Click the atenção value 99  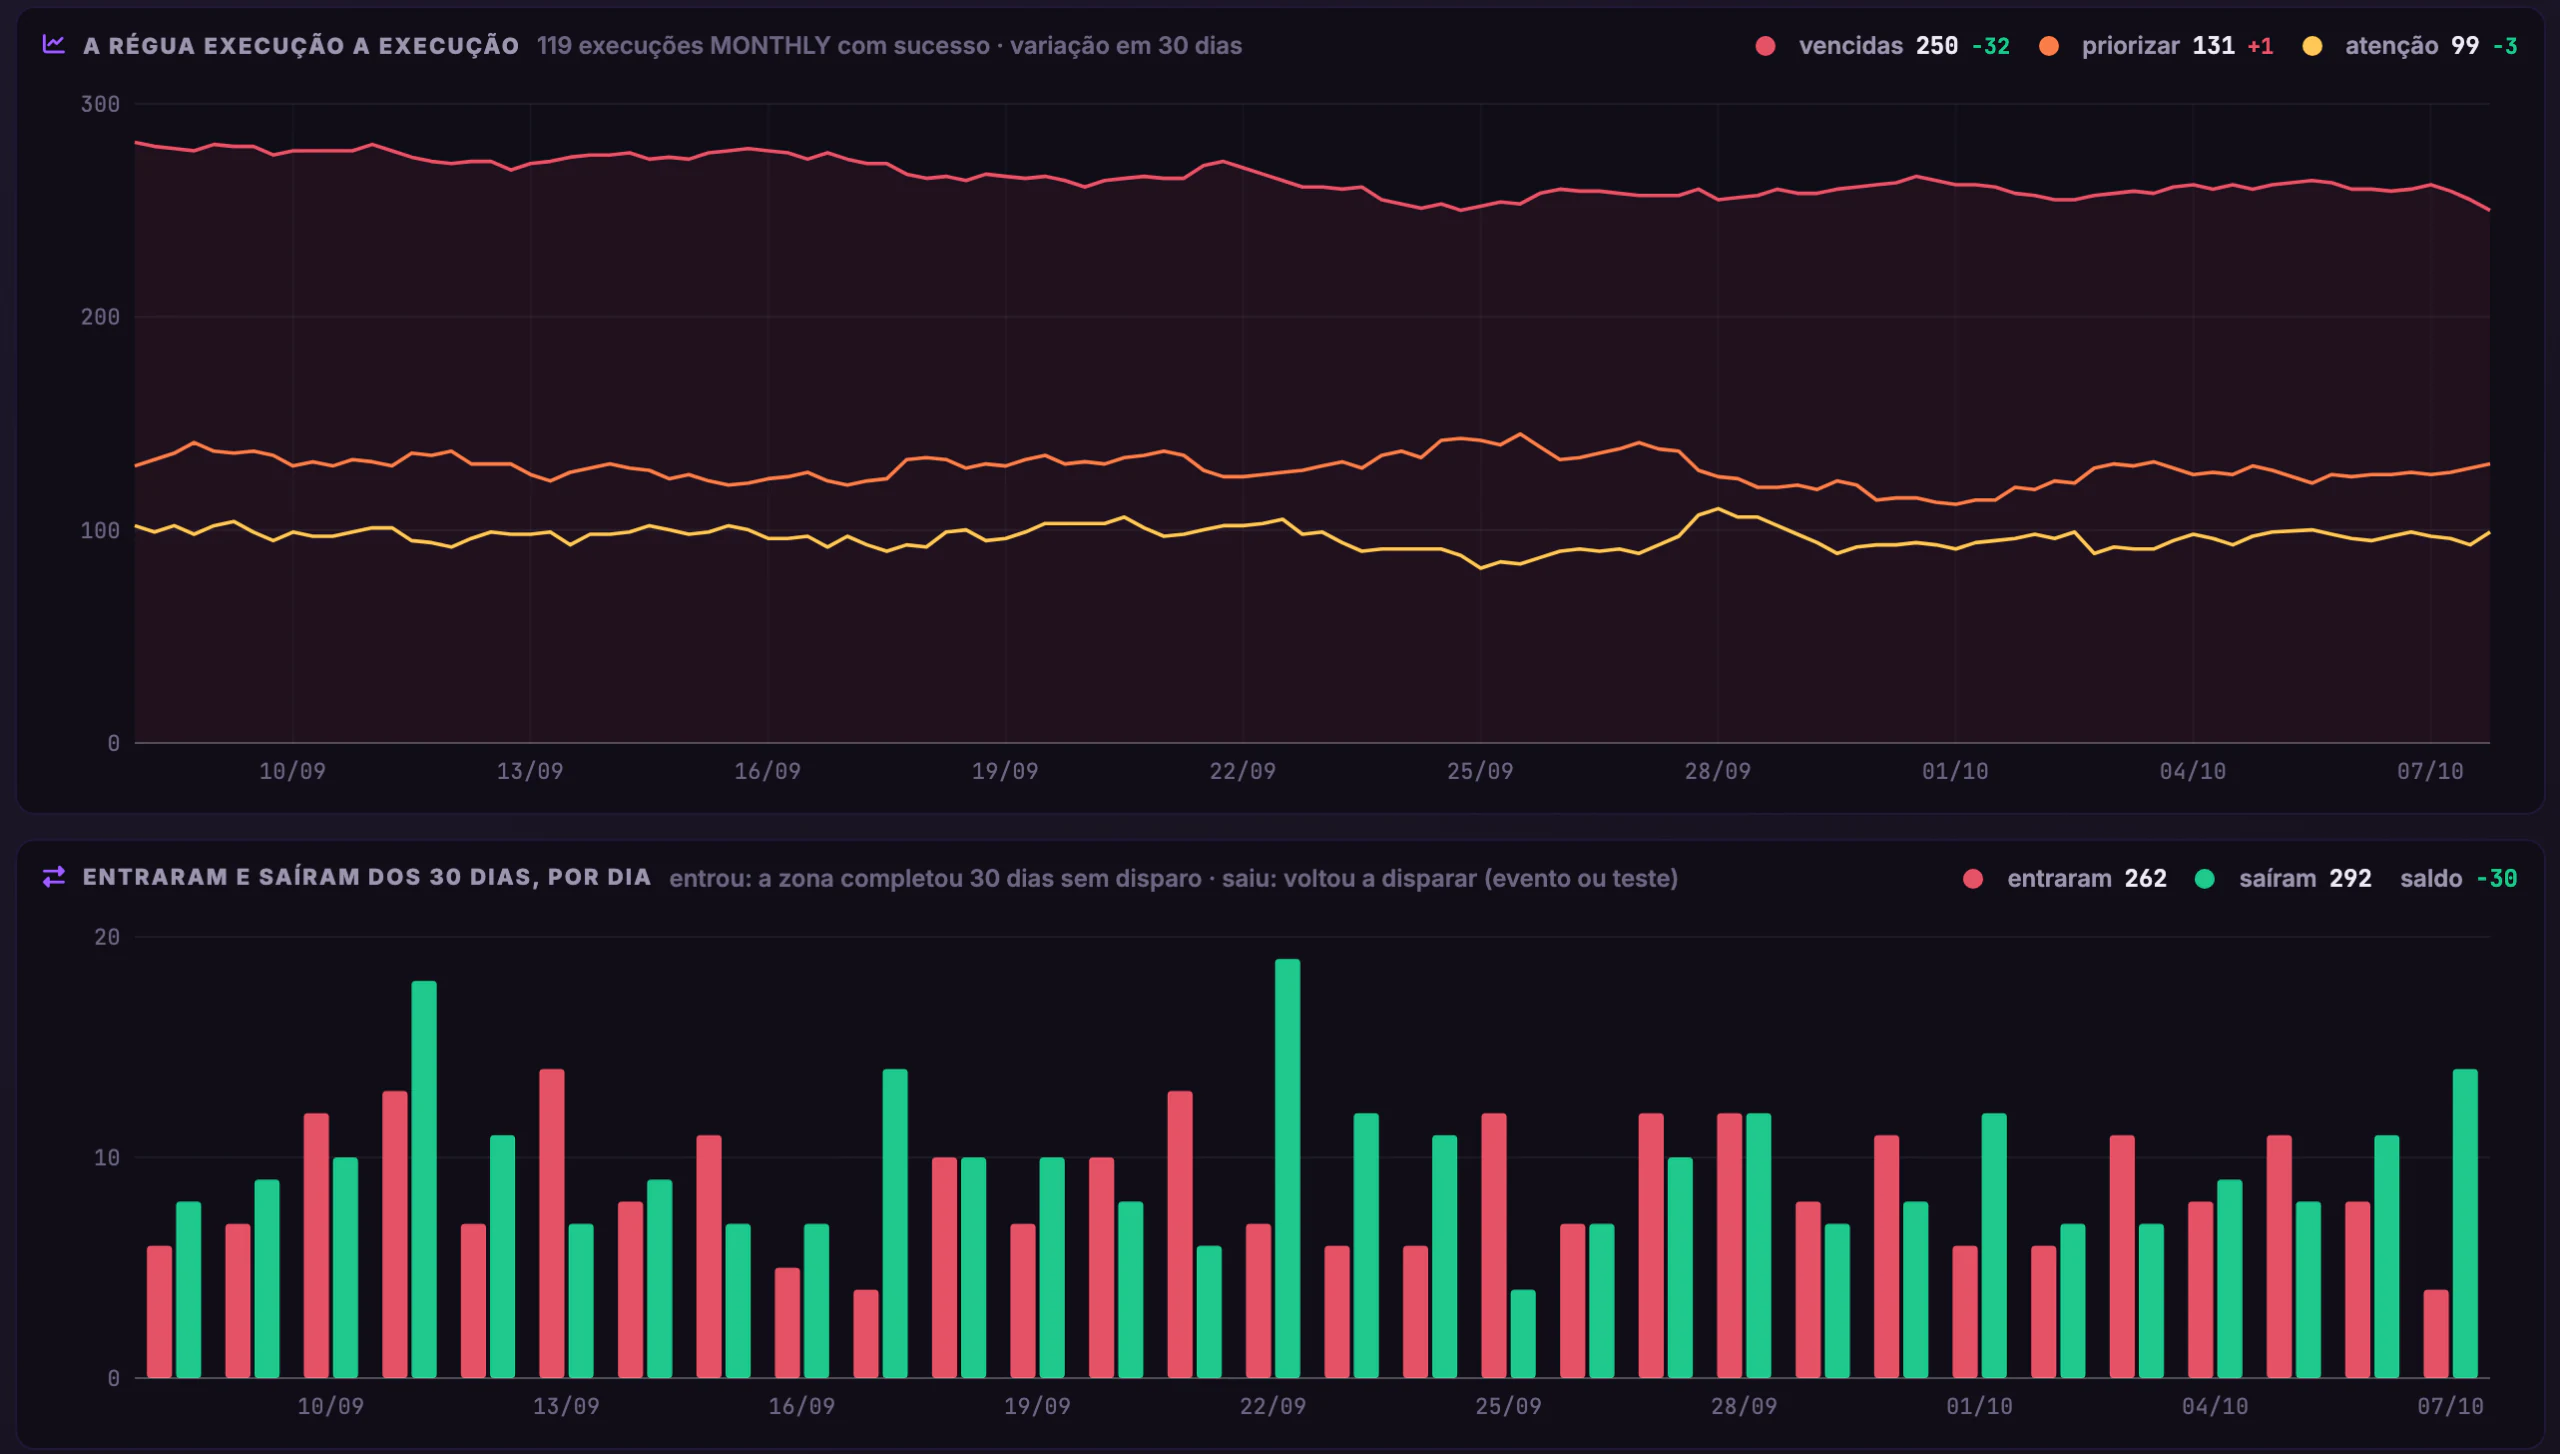pyautogui.click(x=2465, y=46)
